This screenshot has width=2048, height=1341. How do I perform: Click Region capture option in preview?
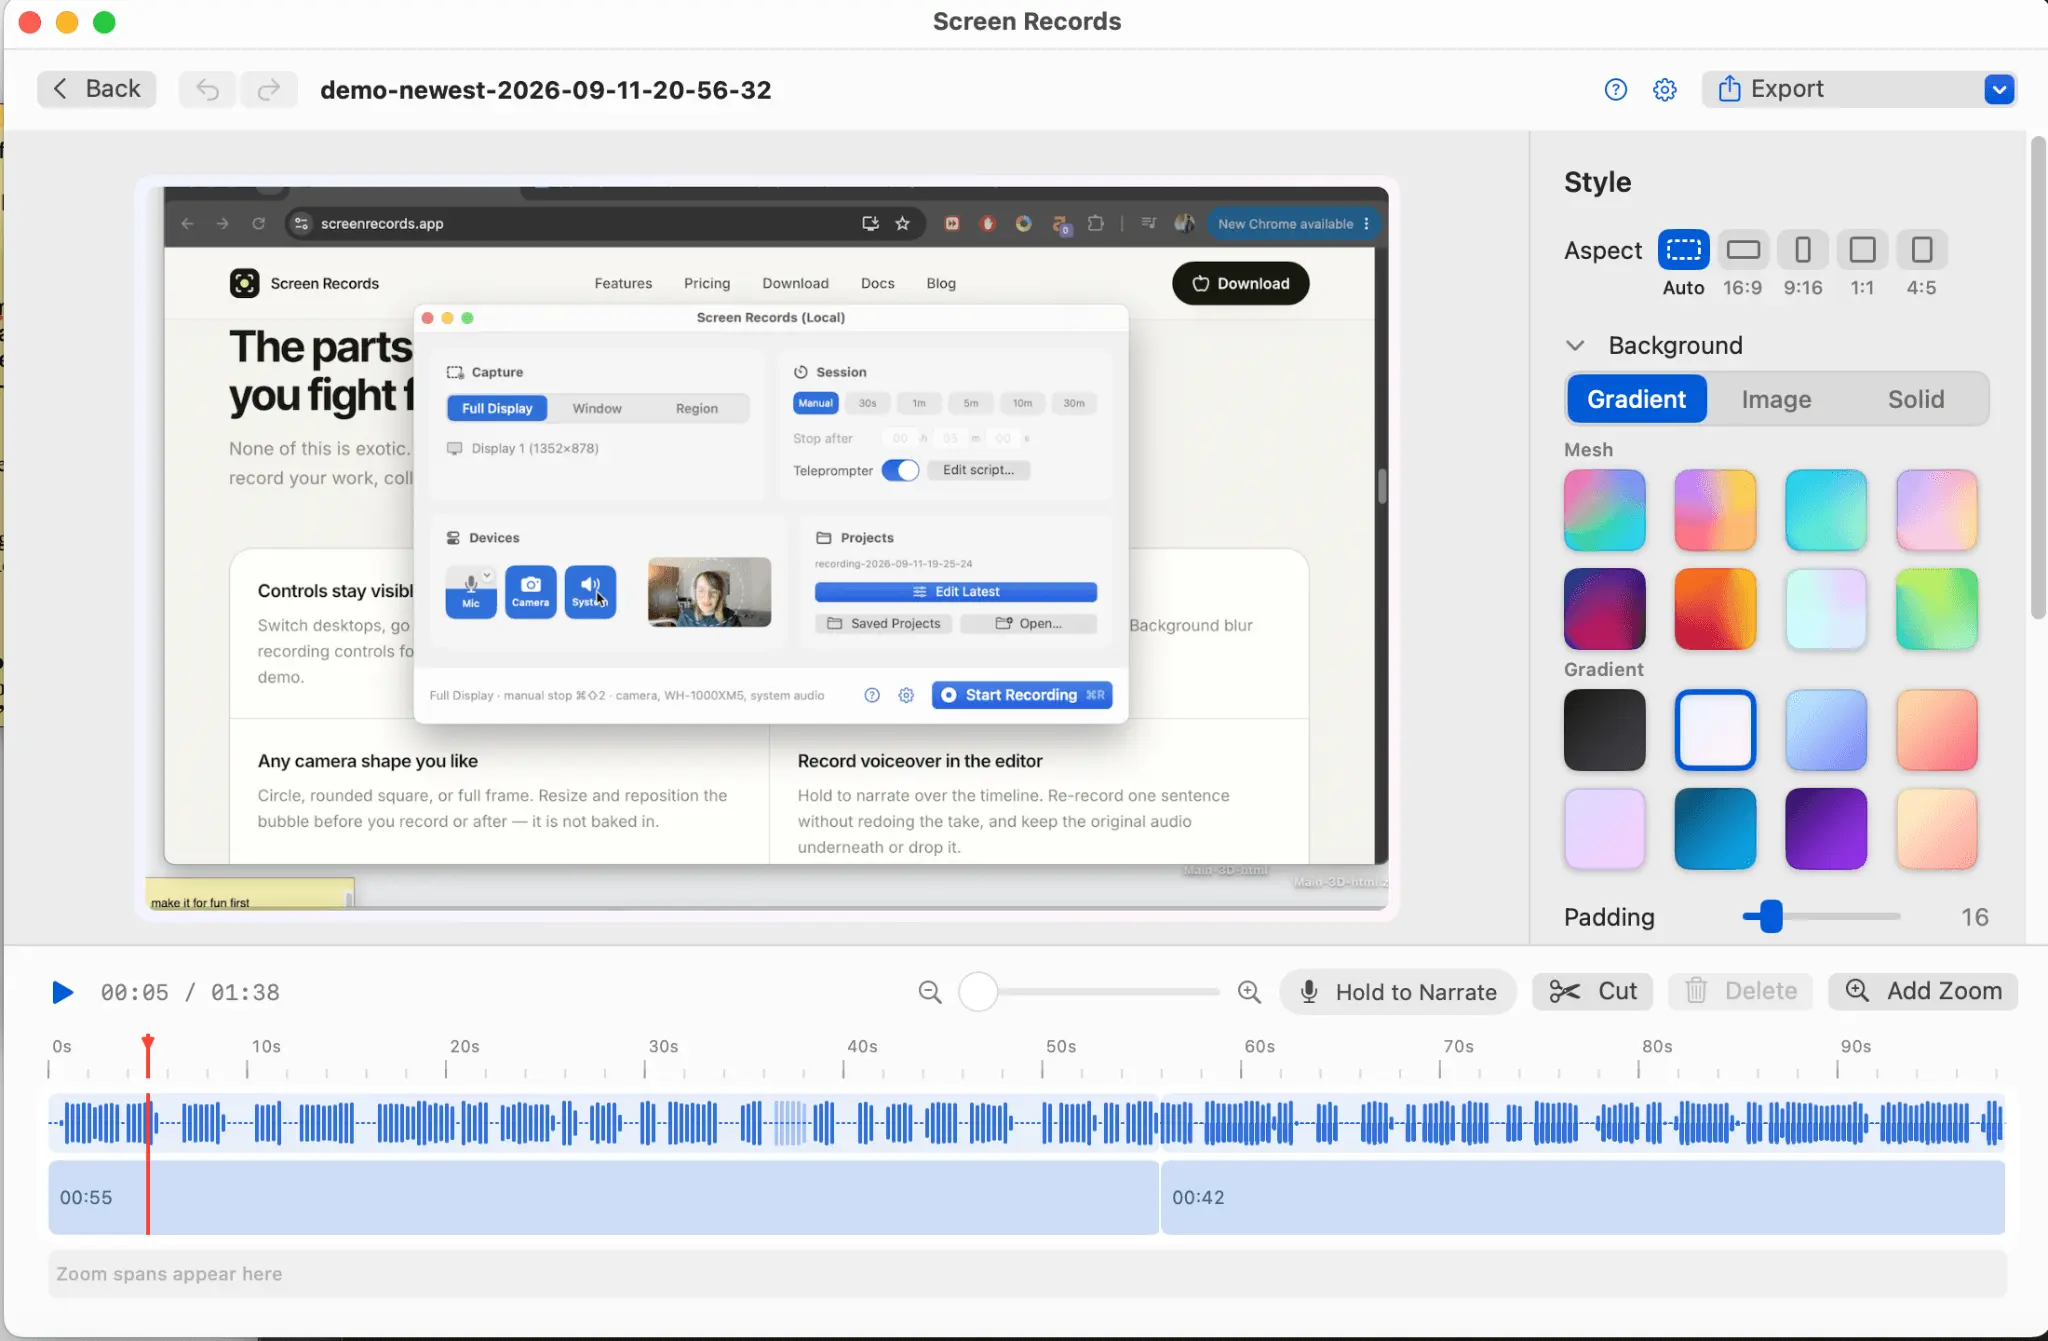[696, 408]
